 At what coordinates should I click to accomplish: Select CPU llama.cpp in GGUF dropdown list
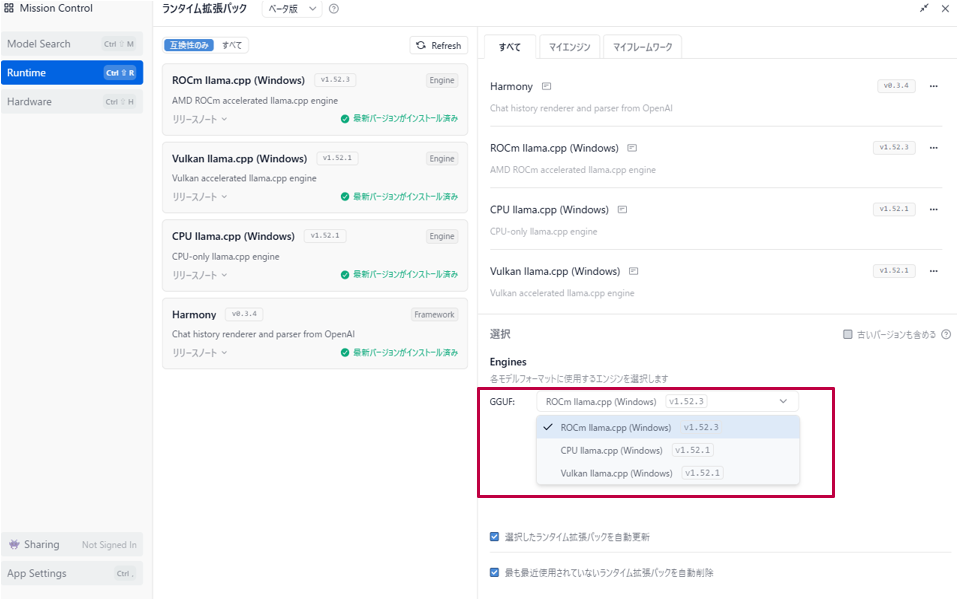pos(611,450)
